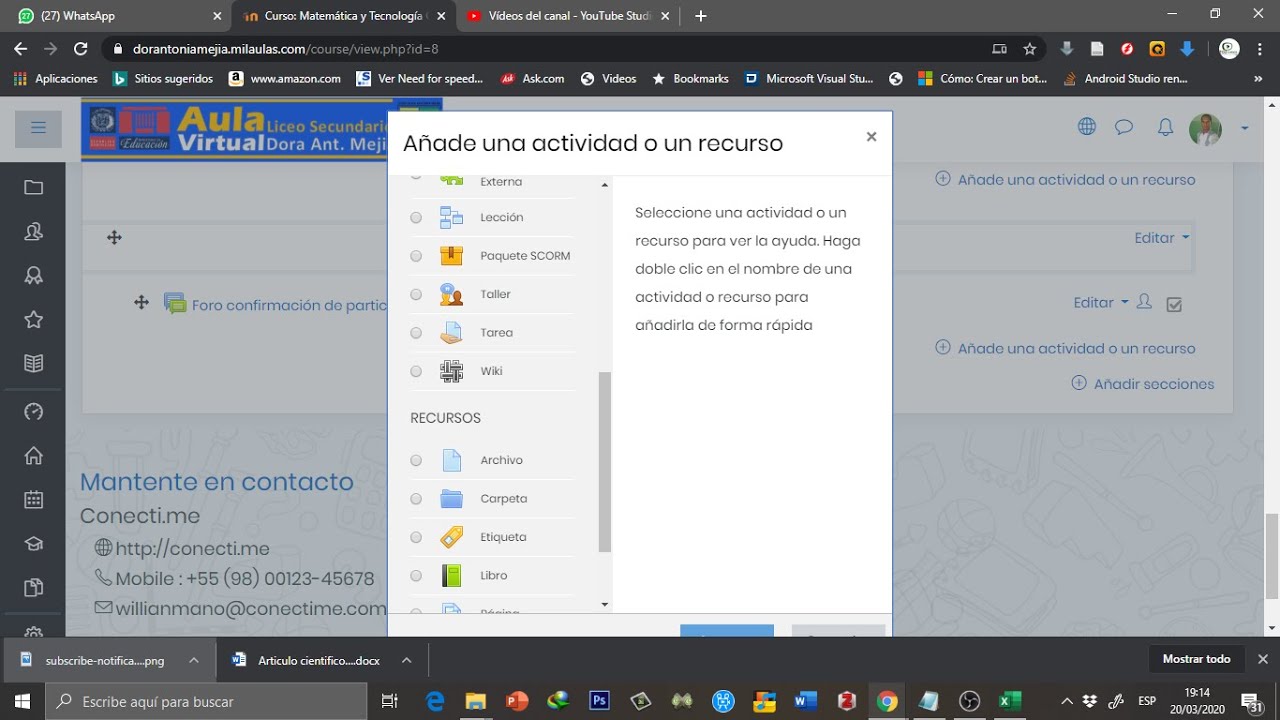Screen dimensions: 1280x720
Task: Click Añadir secciones link
Action: coord(1143,384)
